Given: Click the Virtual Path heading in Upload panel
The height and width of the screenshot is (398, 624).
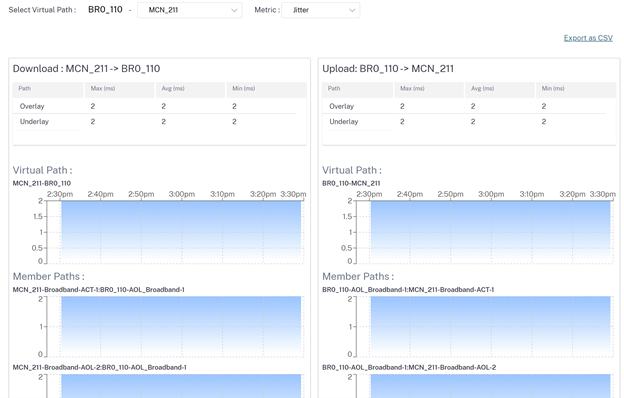Looking at the screenshot, I should [x=352, y=170].
